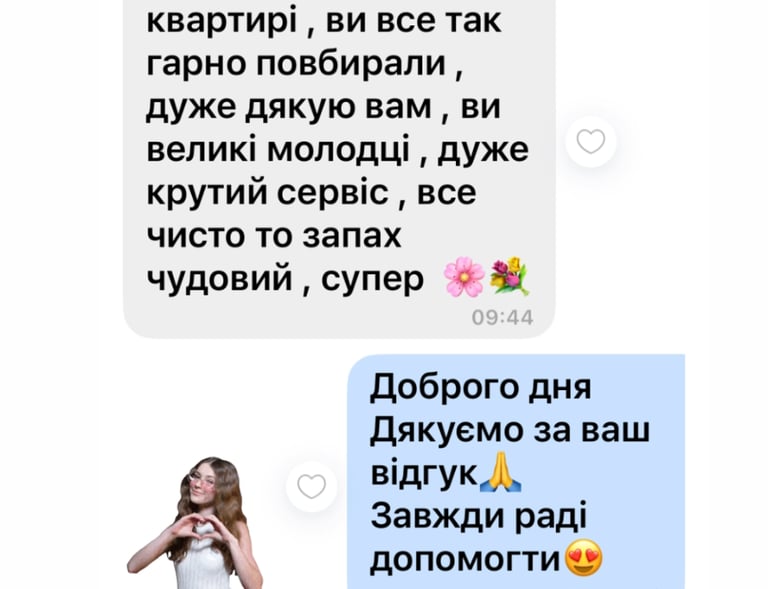Like the gray received message with heart icon
Screen dimensions: 768x589
[x=591, y=141]
